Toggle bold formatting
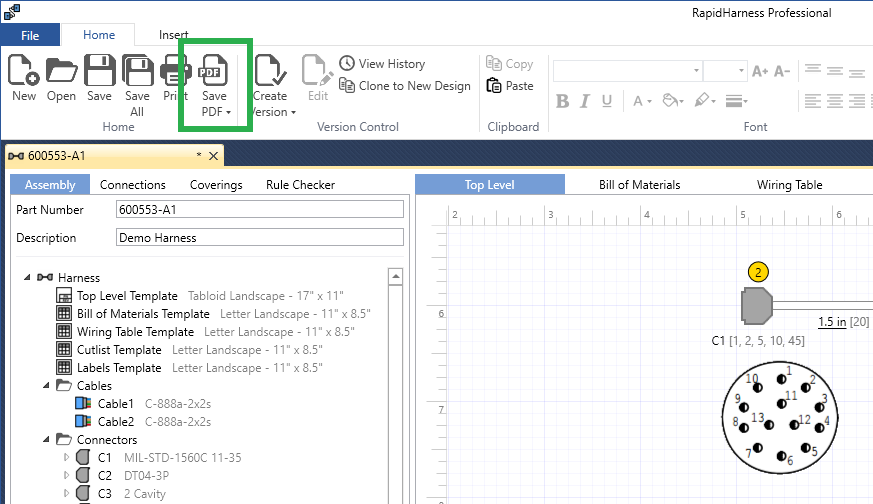The height and width of the screenshot is (504, 873). pos(562,101)
